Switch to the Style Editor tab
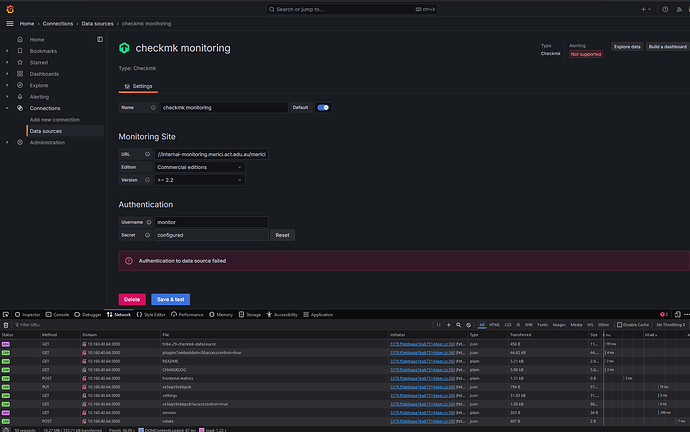The width and height of the screenshot is (690, 432). coord(151,315)
